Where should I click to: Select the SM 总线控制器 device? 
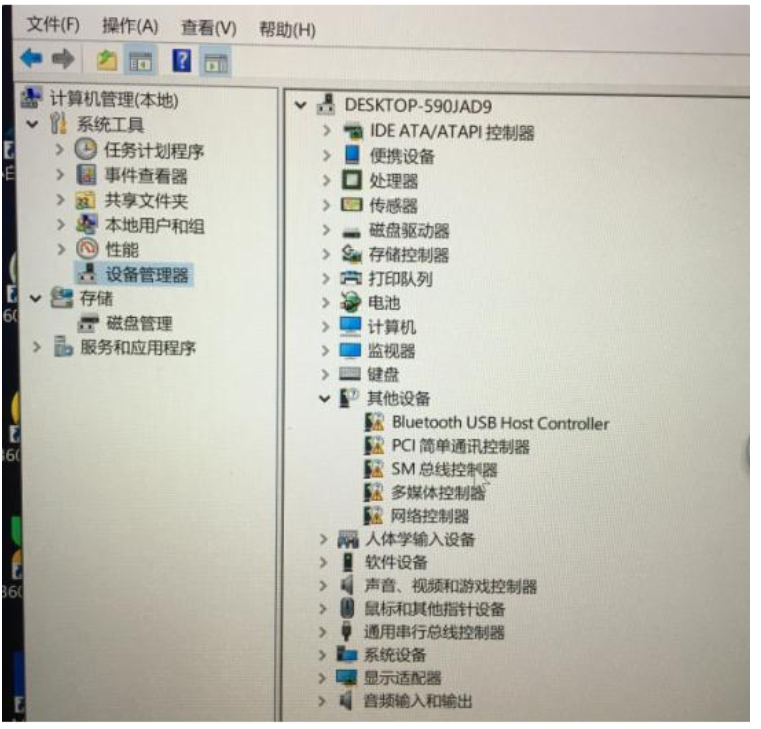pos(444,469)
